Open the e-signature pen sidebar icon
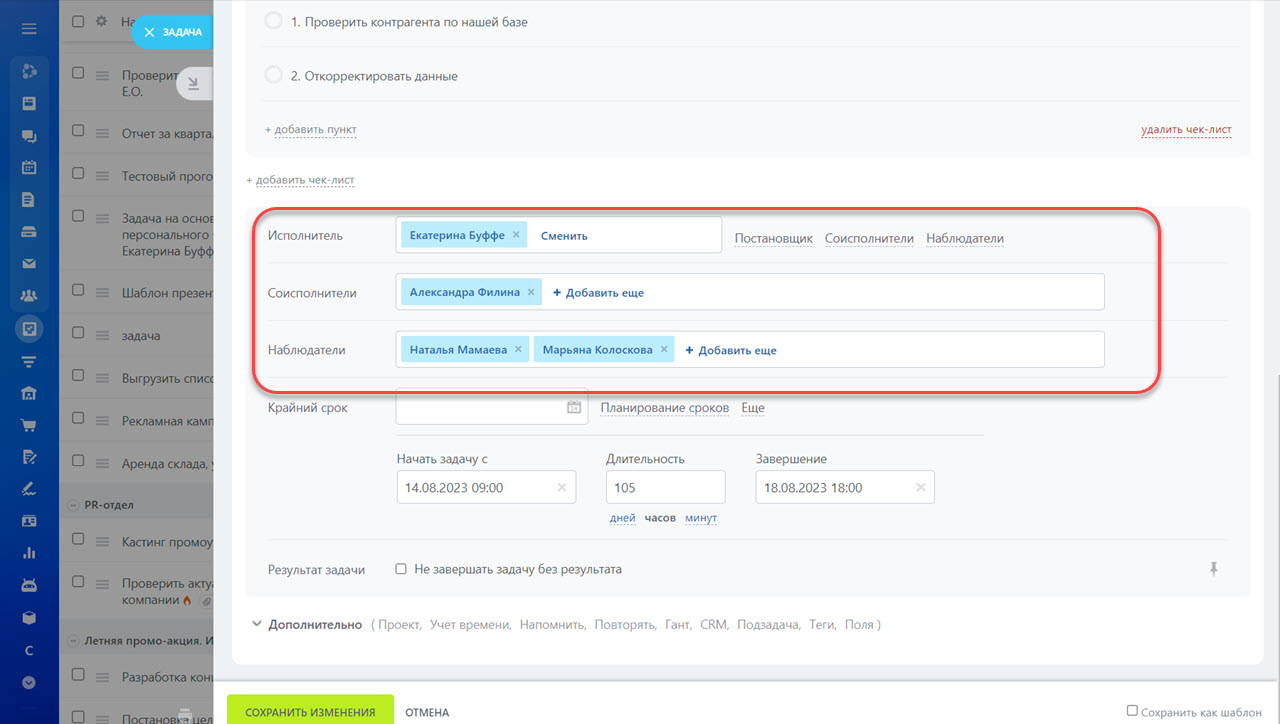This screenshot has width=1280, height=724. pos(29,489)
